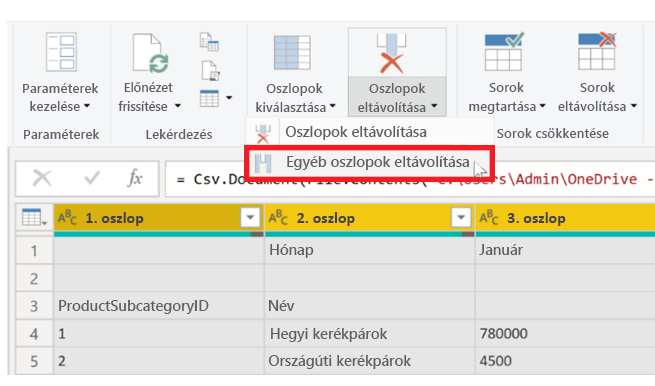This screenshot has width=655, height=386.
Task: Click the Előnézet frissítése refresh icon
Action: click(150, 54)
